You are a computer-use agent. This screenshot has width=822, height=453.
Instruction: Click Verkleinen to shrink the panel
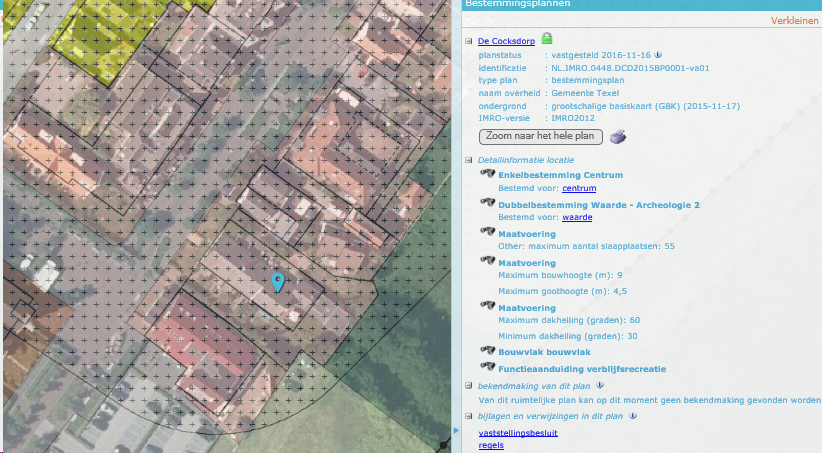click(x=795, y=20)
